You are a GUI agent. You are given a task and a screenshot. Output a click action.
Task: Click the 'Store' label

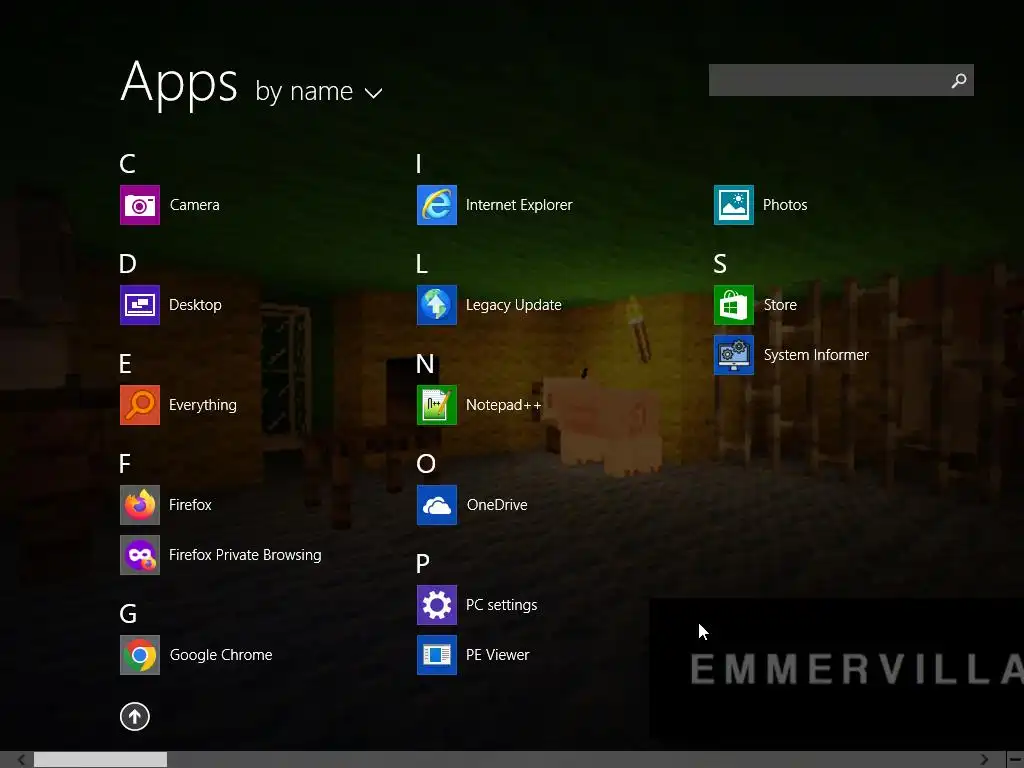780,305
